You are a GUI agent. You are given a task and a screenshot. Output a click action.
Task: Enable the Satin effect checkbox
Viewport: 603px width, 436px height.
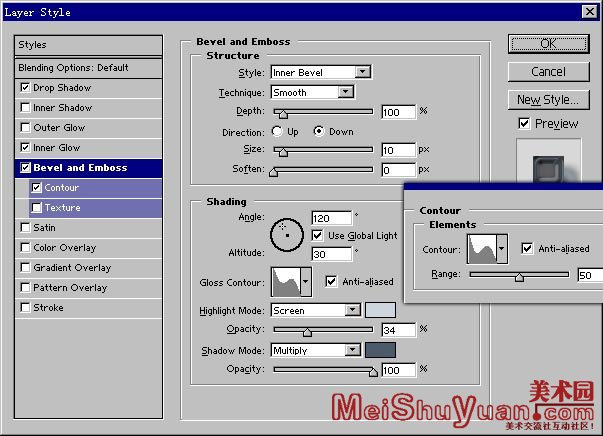(25, 228)
